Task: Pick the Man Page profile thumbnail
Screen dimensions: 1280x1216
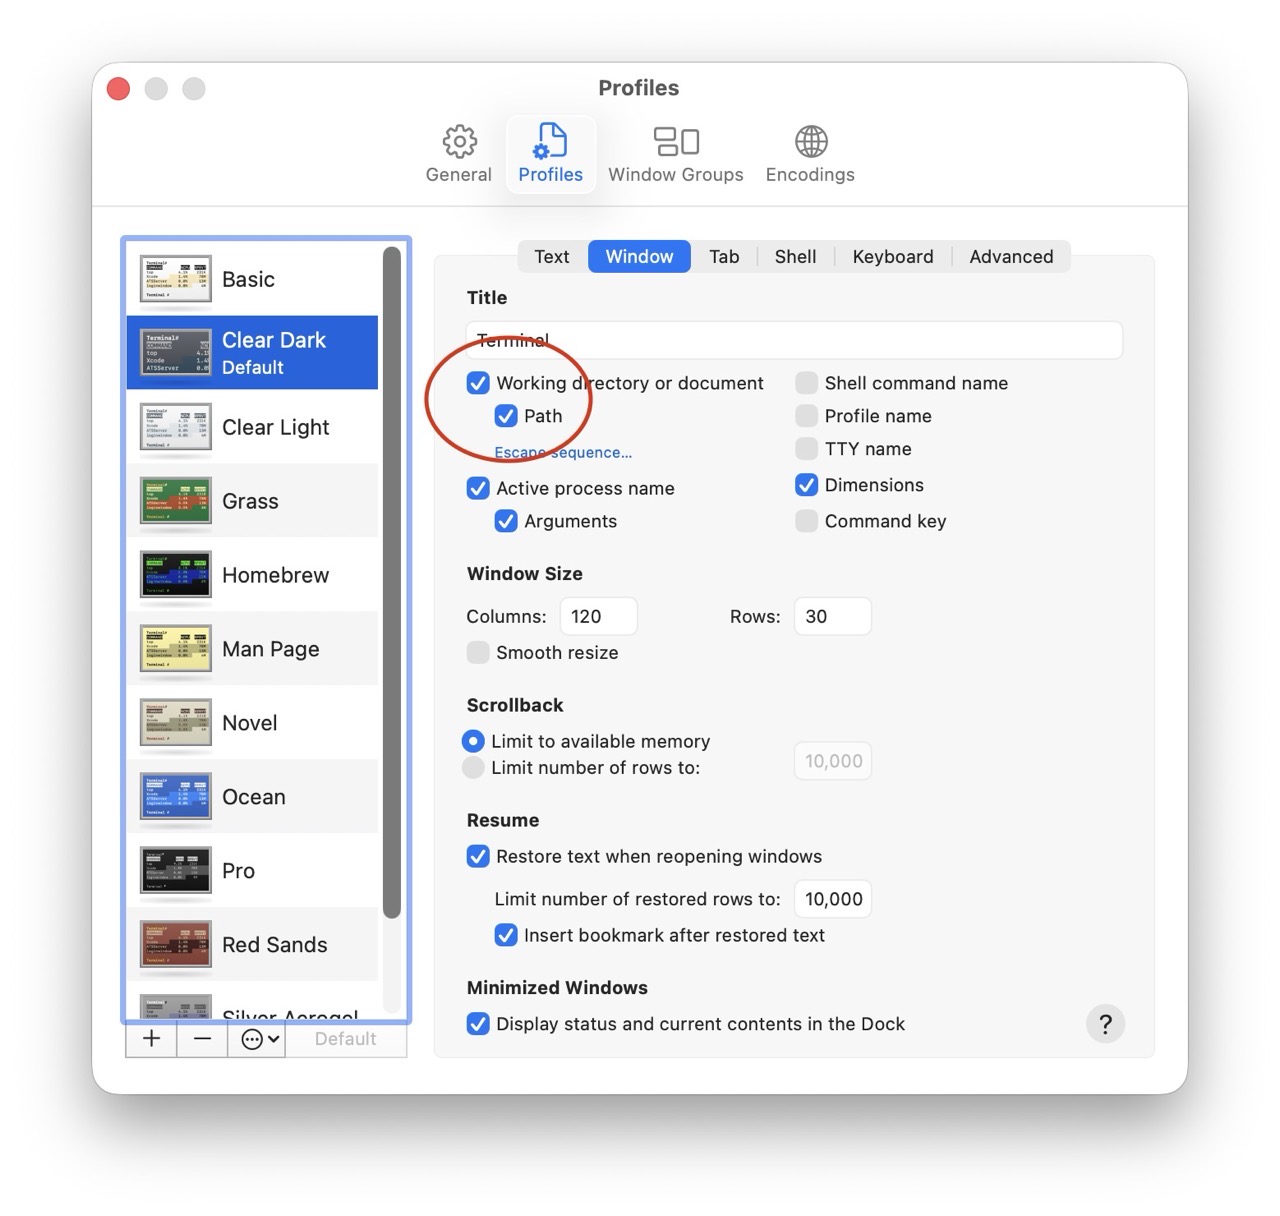Action: pyautogui.click(x=176, y=649)
